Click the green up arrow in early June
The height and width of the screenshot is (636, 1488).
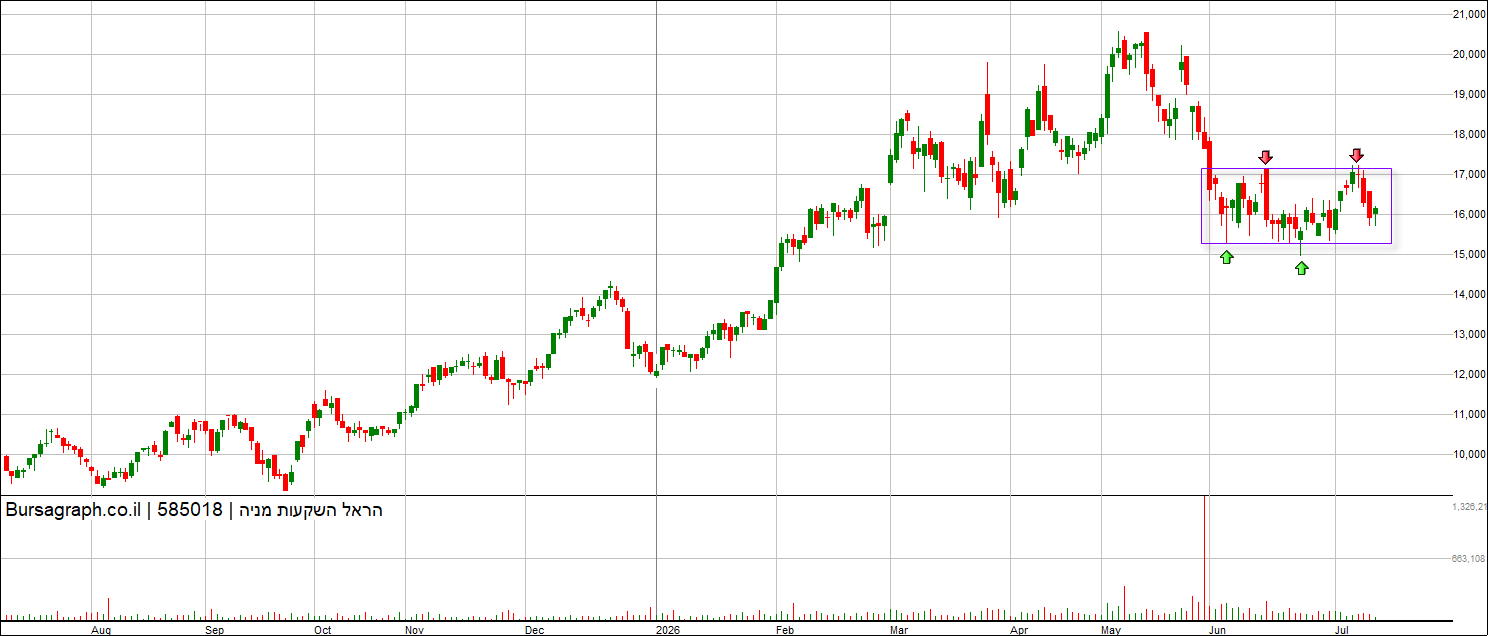1227,257
